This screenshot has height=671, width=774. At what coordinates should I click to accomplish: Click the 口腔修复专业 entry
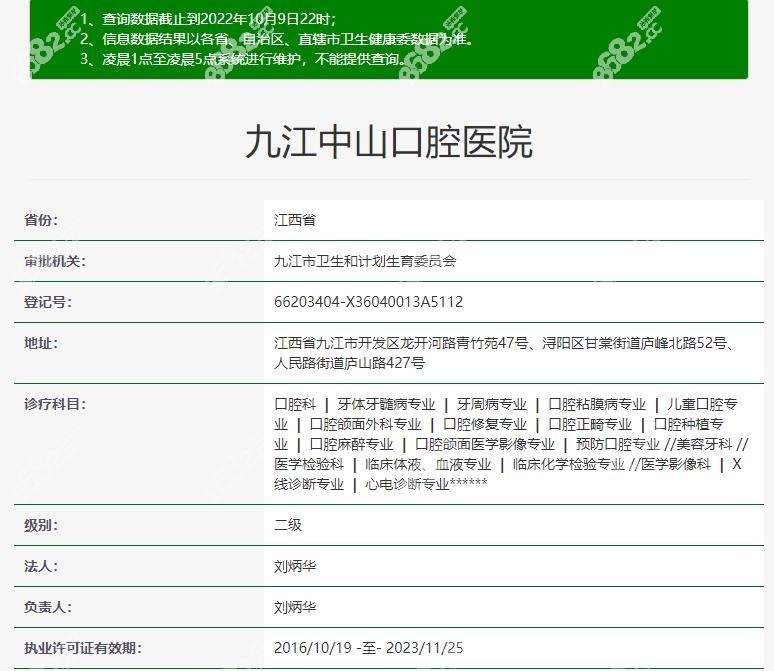coord(484,424)
